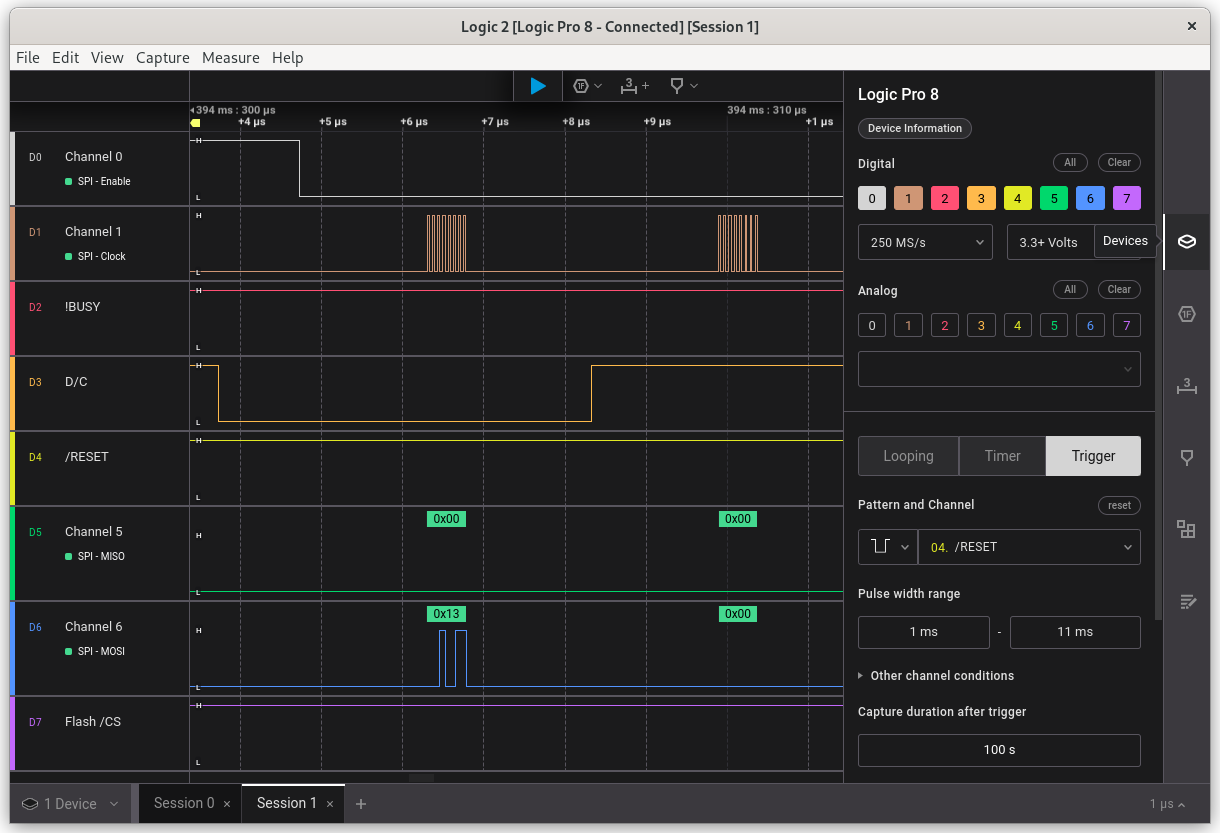Image resolution: width=1220 pixels, height=833 pixels.
Task: Open the Extensions panel in right sidebar
Action: (1187, 529)
